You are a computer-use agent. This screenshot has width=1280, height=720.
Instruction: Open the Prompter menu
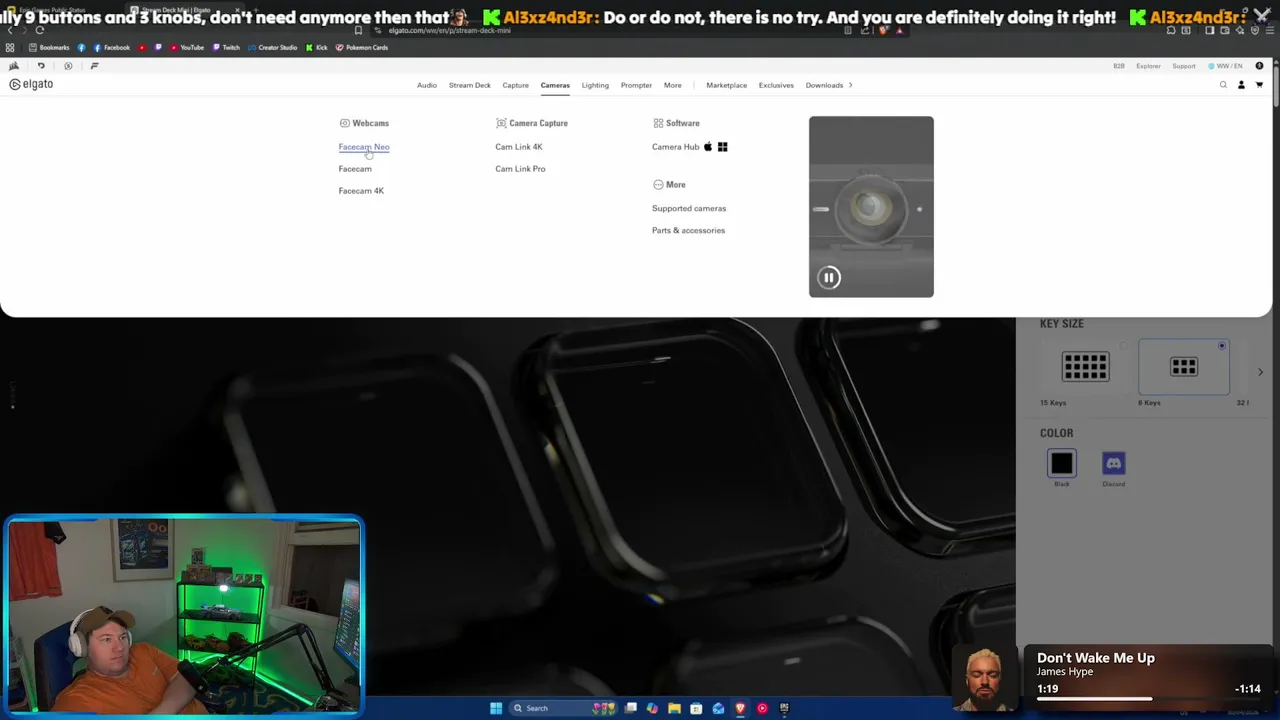636,85
